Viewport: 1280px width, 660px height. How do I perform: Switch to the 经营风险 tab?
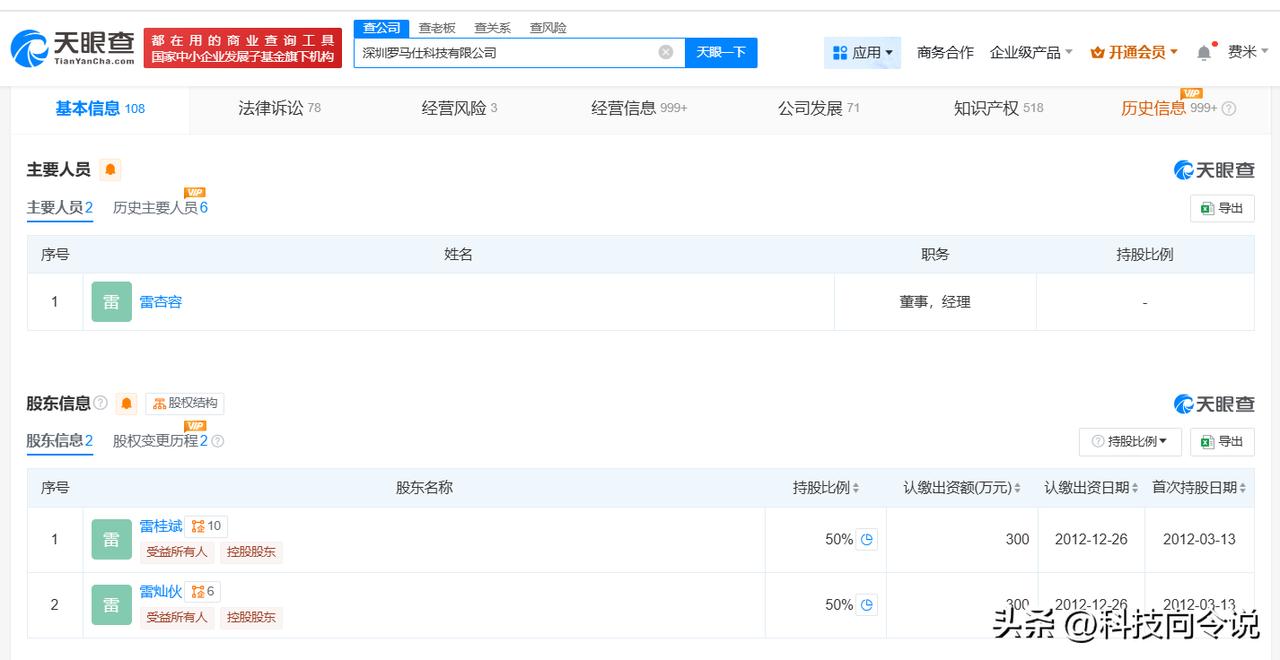459,108
